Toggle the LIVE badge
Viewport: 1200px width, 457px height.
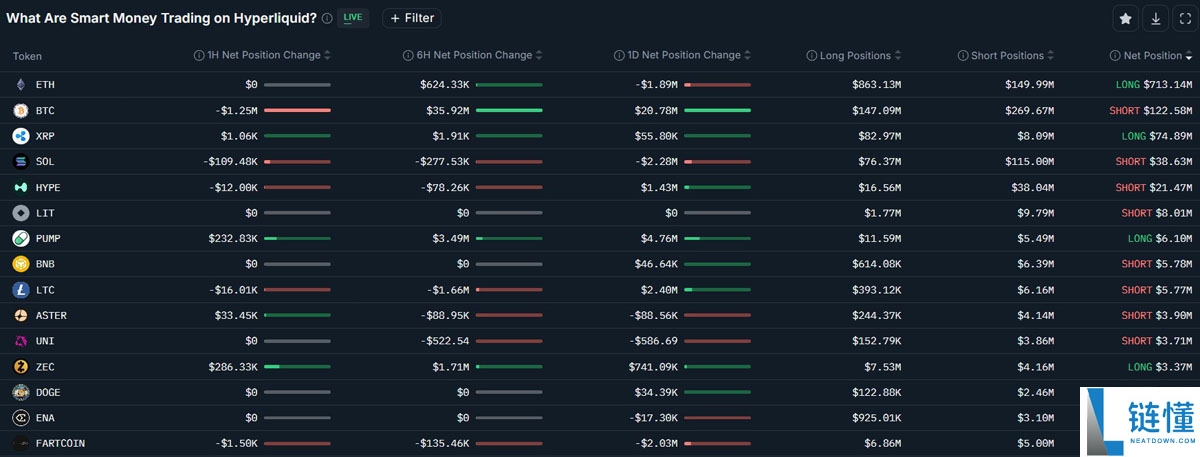click(352, 18)
